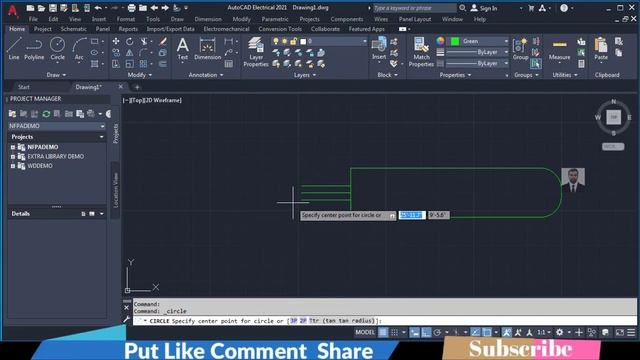640x360 pixels.
Task: Click the Sign In button
Action: tap(484, 8)
